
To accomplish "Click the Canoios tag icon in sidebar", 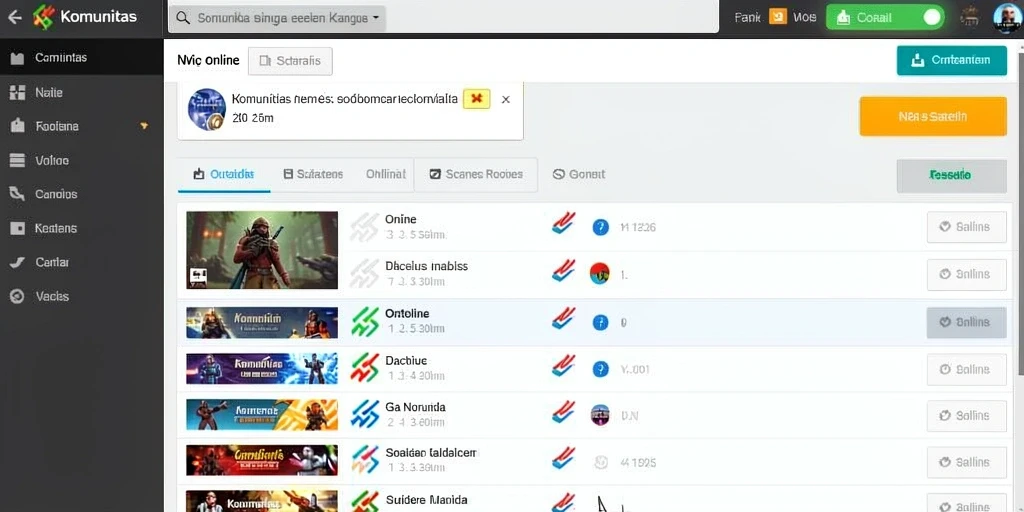I will pyautogui.click(x=18, y=194).
